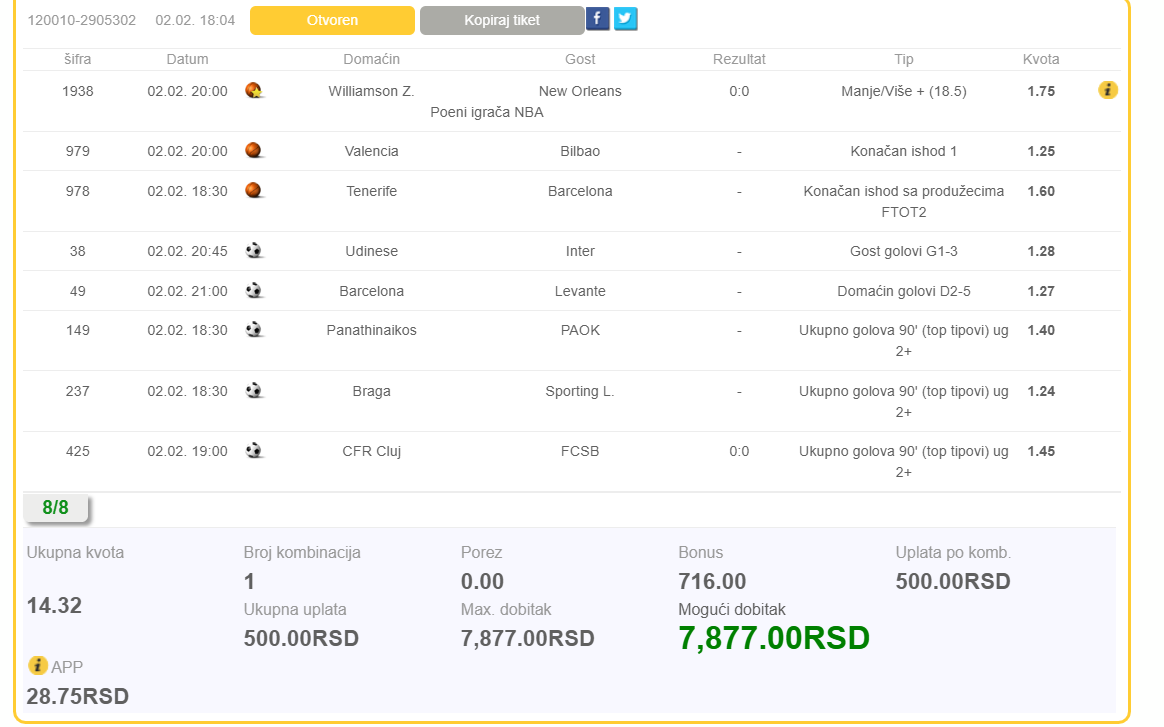The height and width of the screenshot is (727, 1164).
Task: Click green Mogući dobitak amount 7,877.00RSD
Action: tap(774, 638)
